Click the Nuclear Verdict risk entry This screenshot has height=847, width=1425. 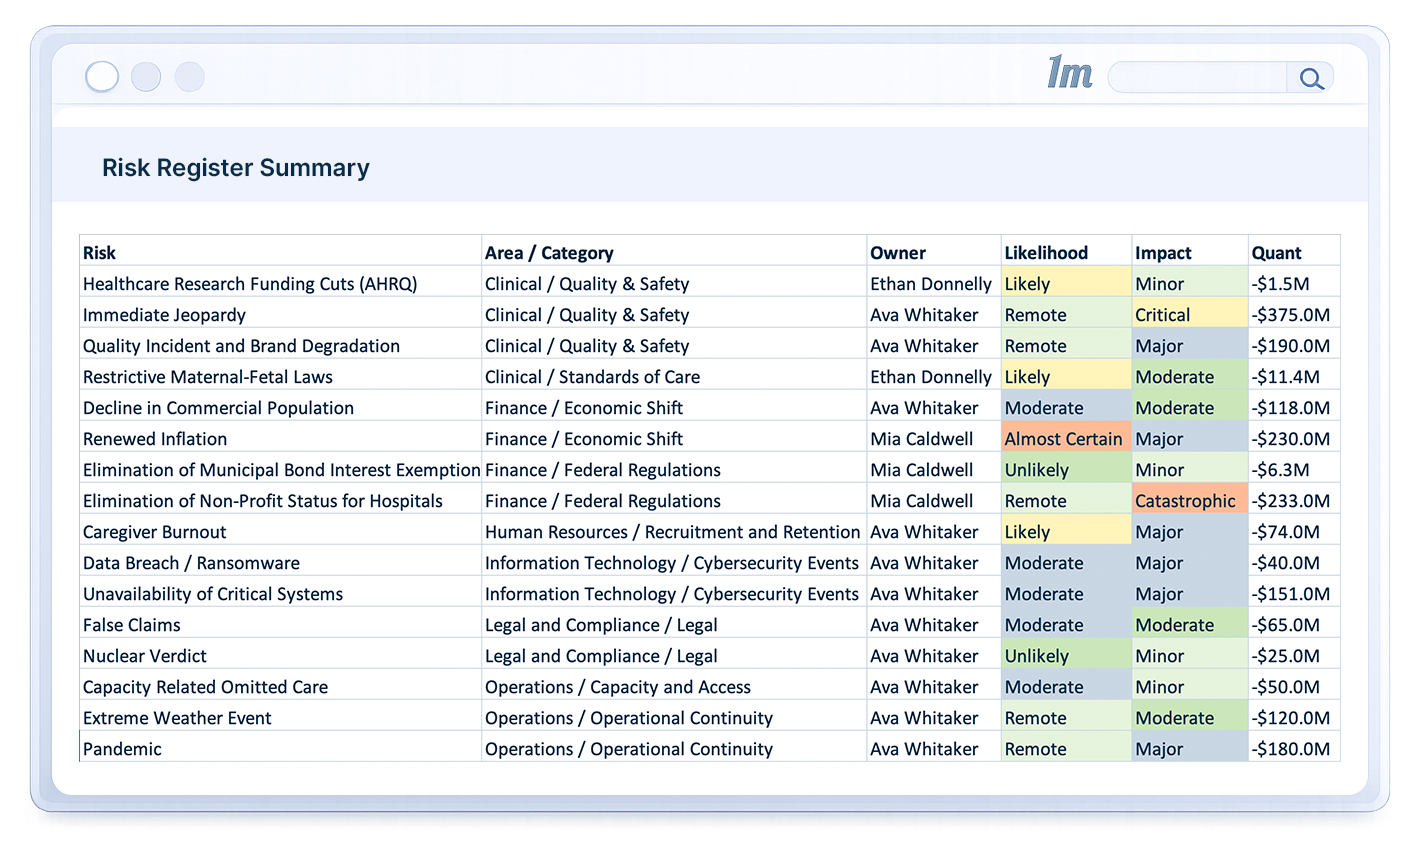[145, 655]
